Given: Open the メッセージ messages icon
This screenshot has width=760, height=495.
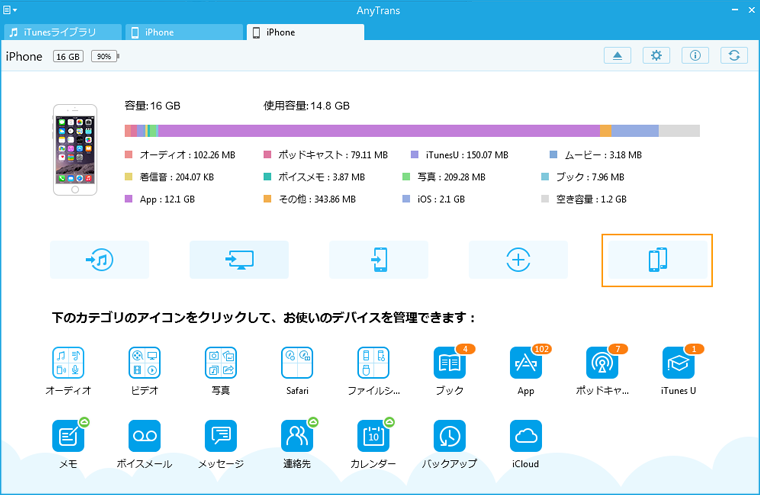Looking at the screenshot, I should [221, 436].
